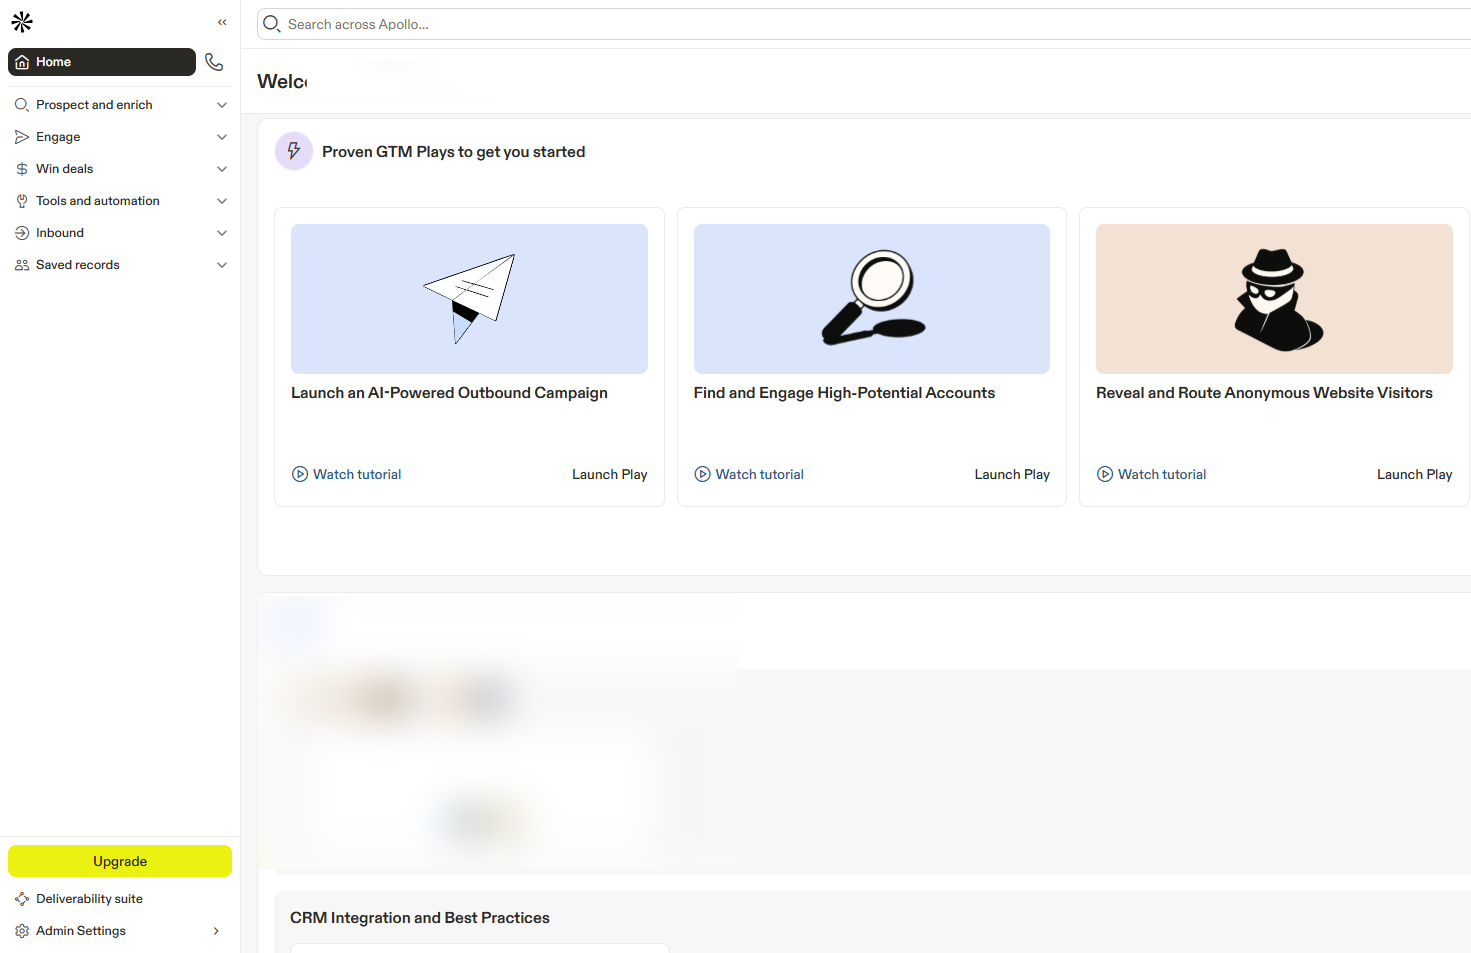The height and width of the screenshot is (953, 1471).
Task: Watch tutorial for High-Potential Accounts
Action: click(x=749, y=474)
